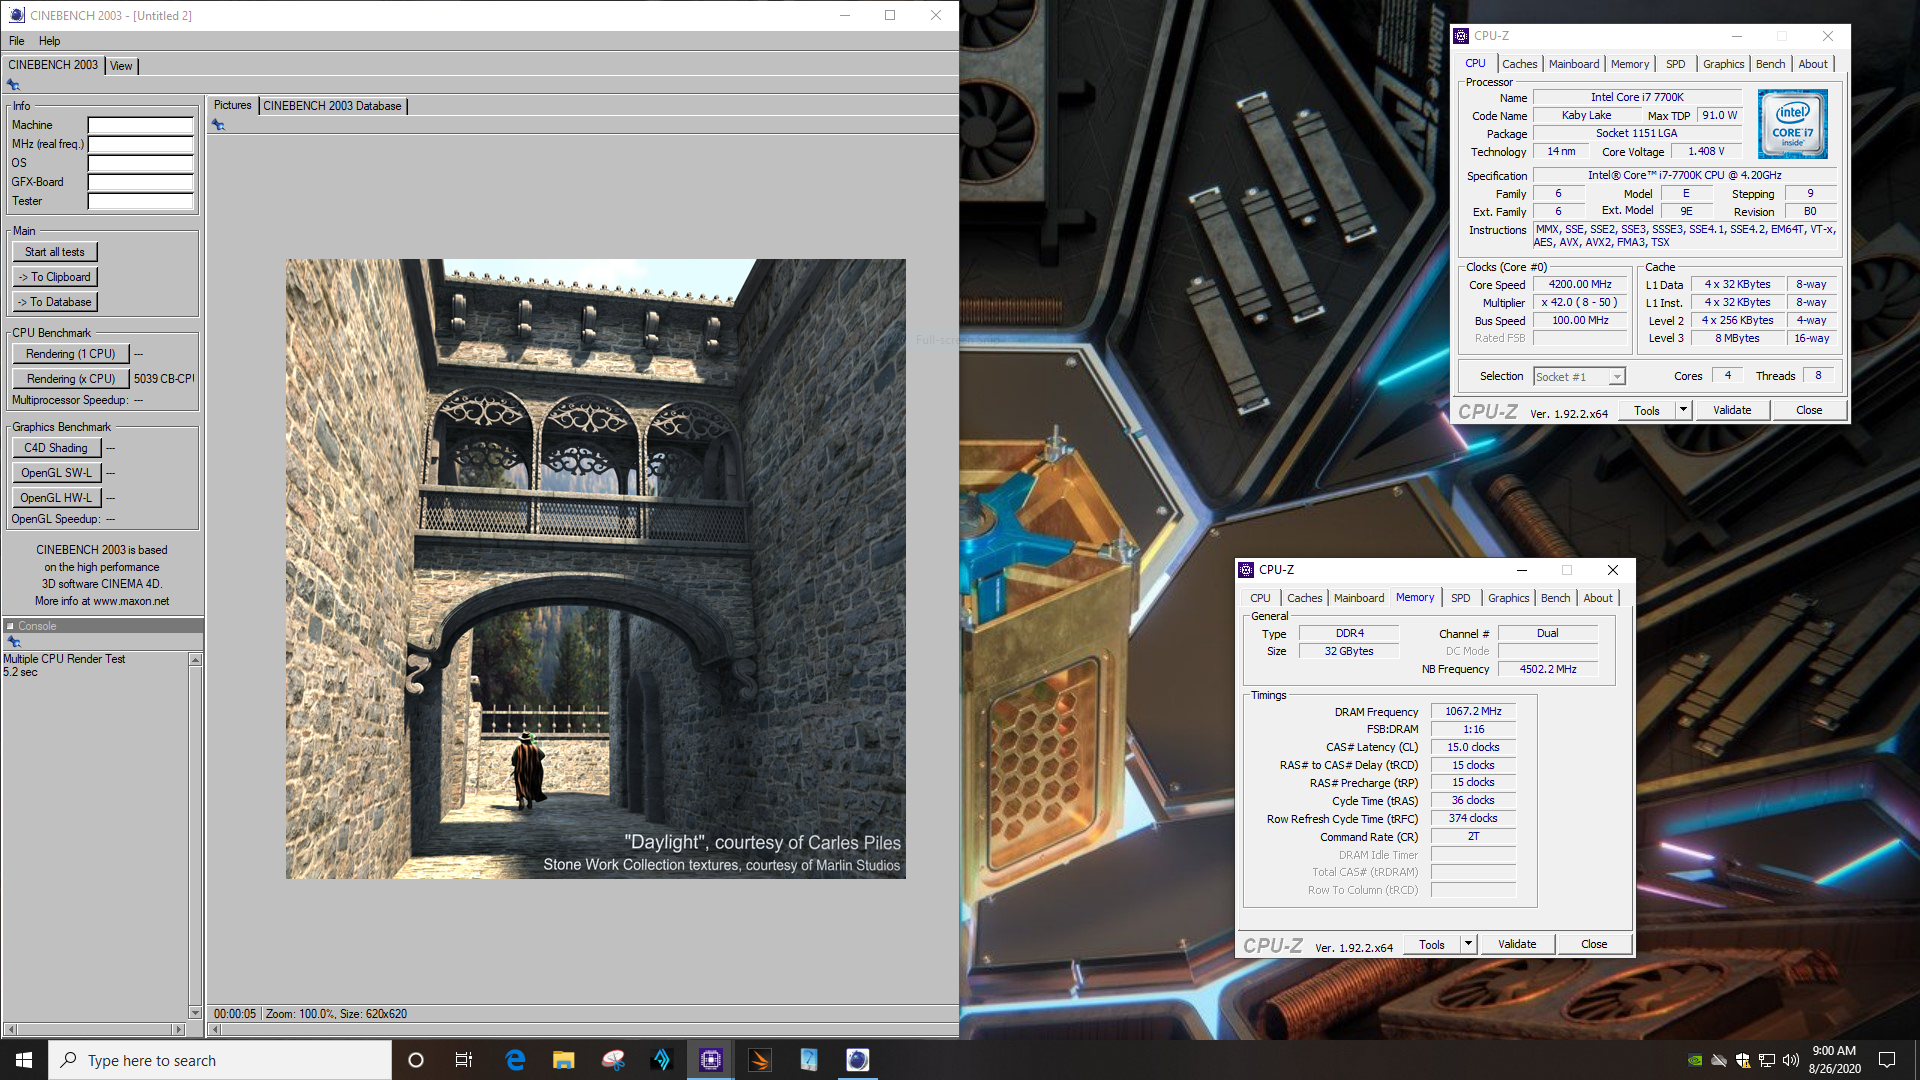Image resolution: width=1920 pixels, height=1080 pixels.
Task: Click Validate in the upper CPU-Z window
Action: point(1732,410)
